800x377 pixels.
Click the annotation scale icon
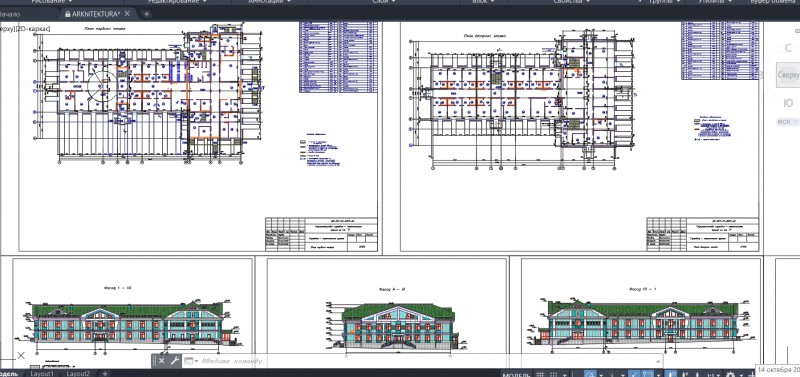[x=697, y=374]
